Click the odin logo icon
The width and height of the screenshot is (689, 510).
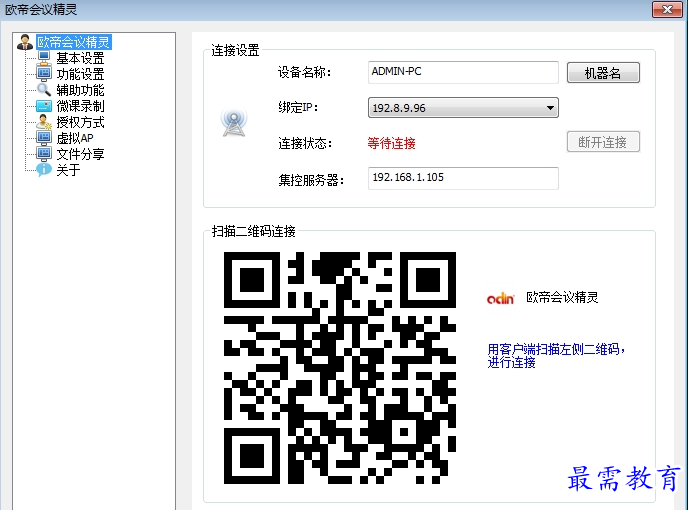click(500, 299)
